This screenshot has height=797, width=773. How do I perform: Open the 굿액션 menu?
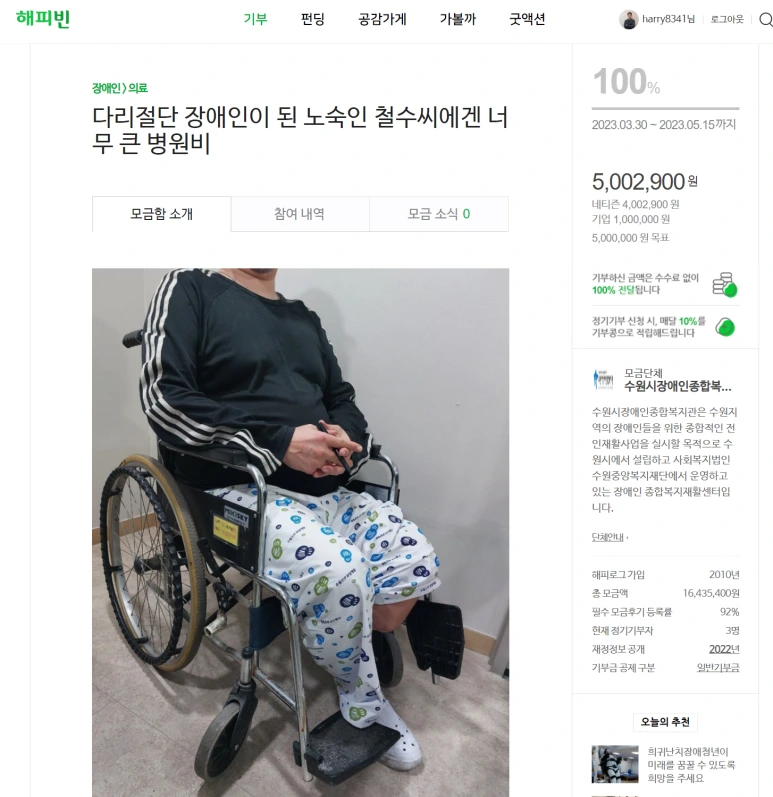coord(527,19)
